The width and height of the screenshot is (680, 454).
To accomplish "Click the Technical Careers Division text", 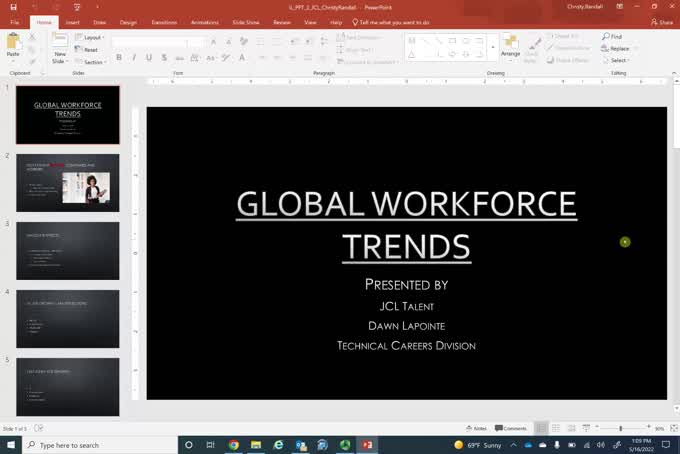I will (x=406, y=346).
